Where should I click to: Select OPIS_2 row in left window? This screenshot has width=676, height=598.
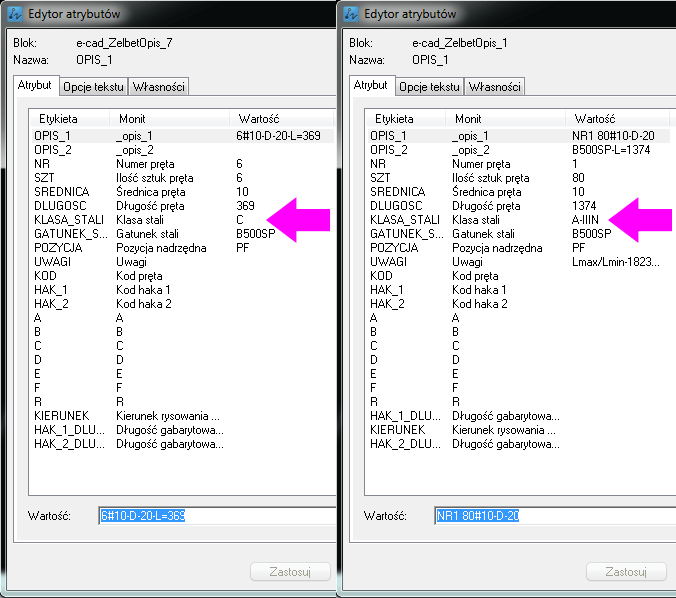pos(182,150)
